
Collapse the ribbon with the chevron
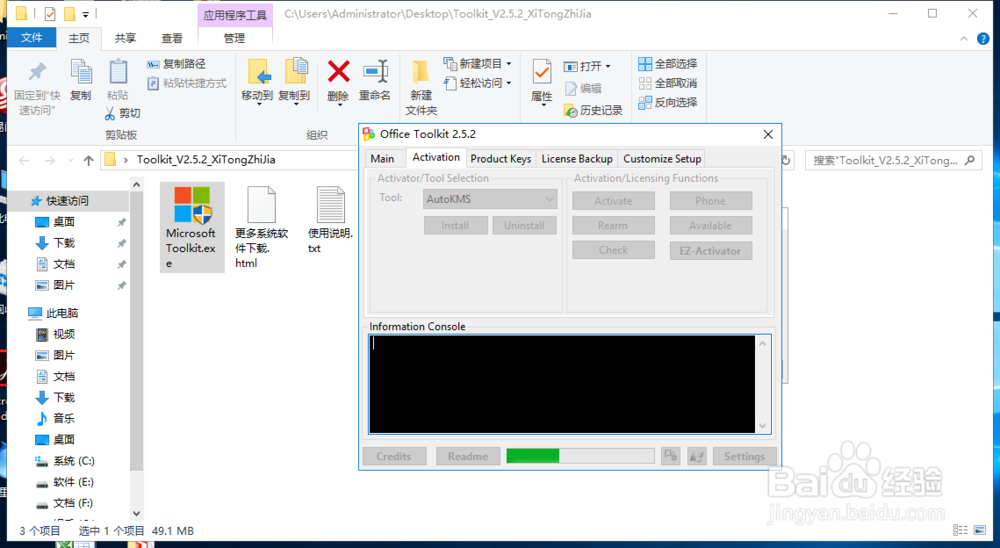coord(964,39)
